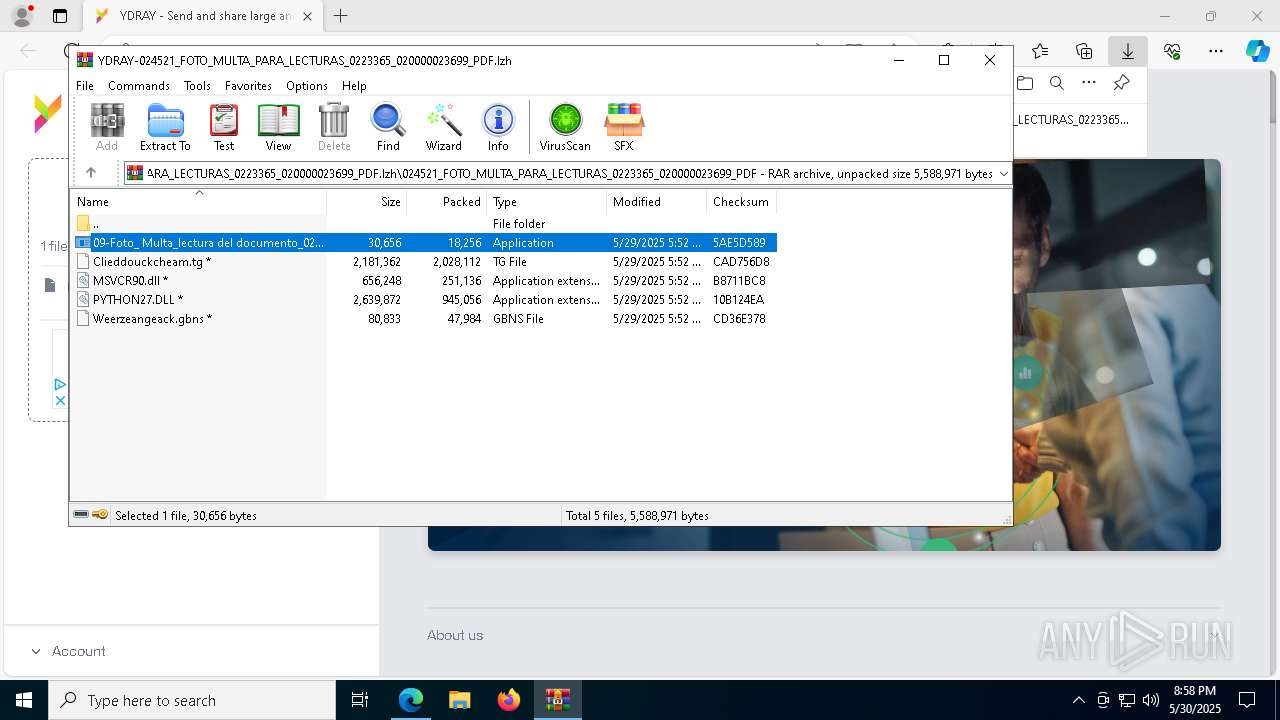
Task: Select the PYTHON27.DLL file
Action: coord(424,299)
